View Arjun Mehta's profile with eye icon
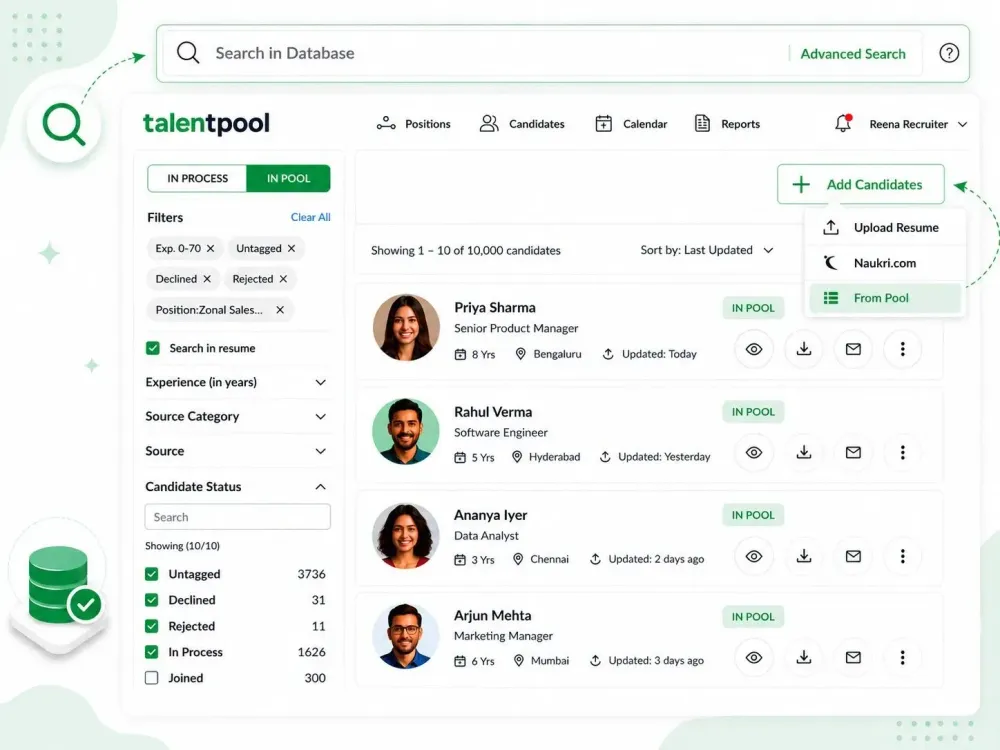The height and width of the screenshot is (750, 1000). (x=754, y=658)
